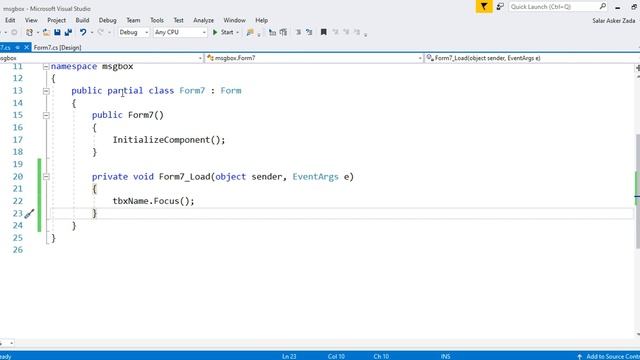Click the green Start play triangle
640x360 pixels.
(215, 32)
